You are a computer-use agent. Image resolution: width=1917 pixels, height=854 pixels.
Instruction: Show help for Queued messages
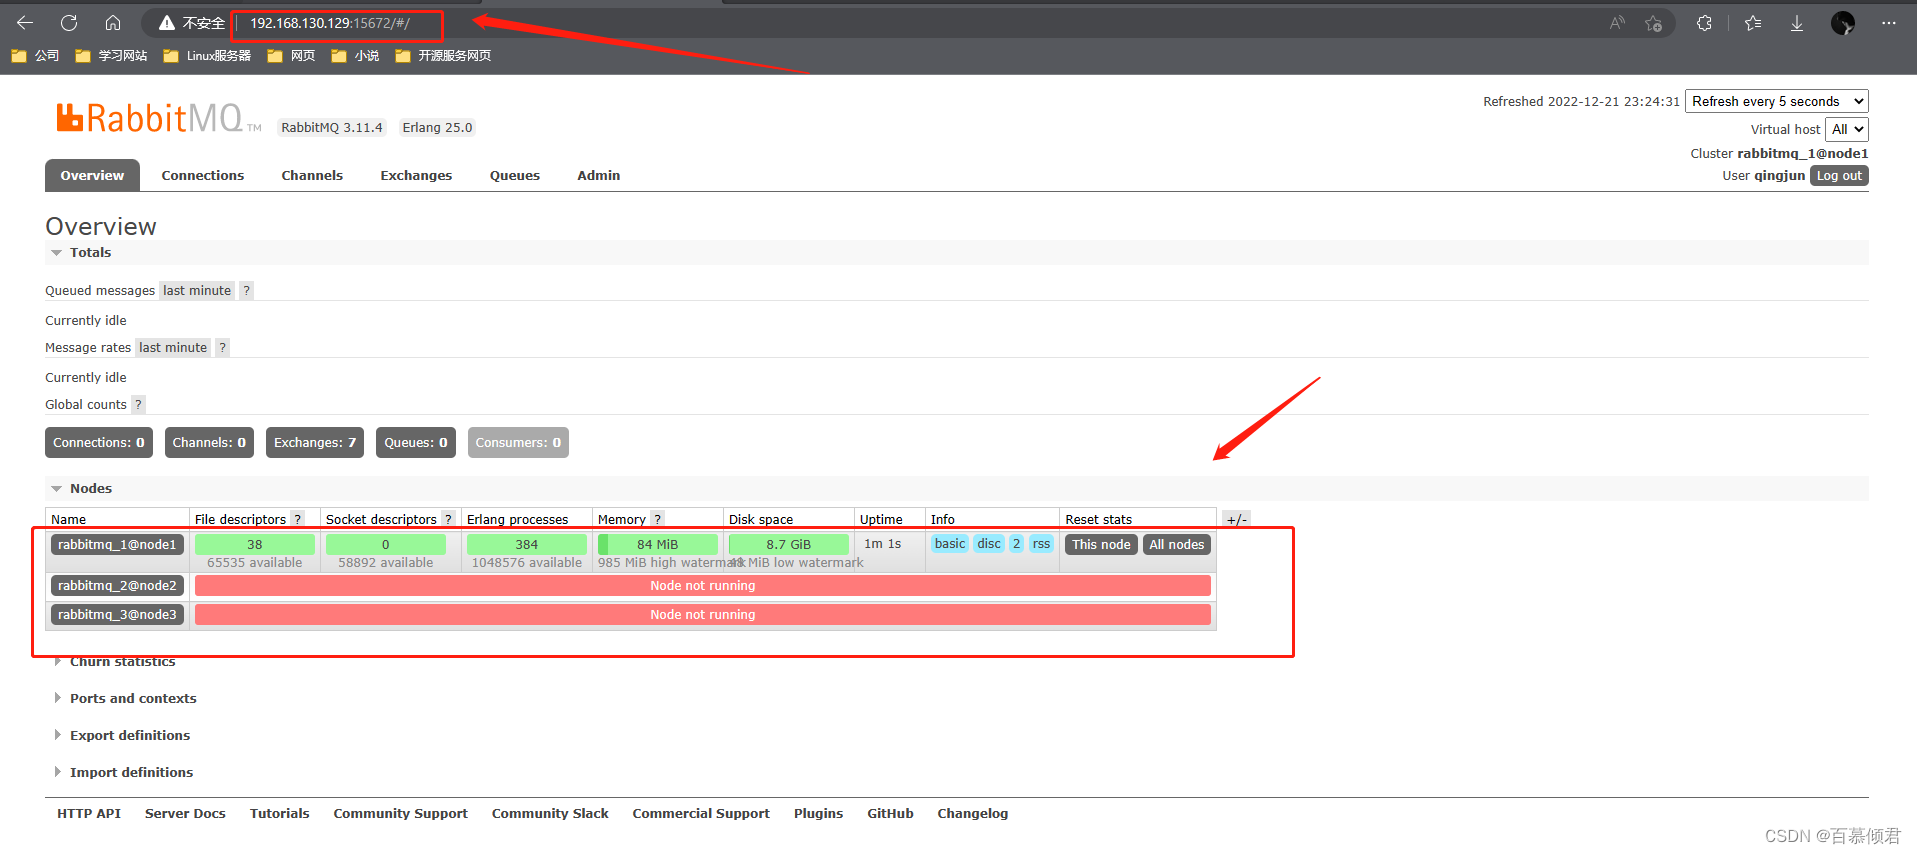[246, 291]
